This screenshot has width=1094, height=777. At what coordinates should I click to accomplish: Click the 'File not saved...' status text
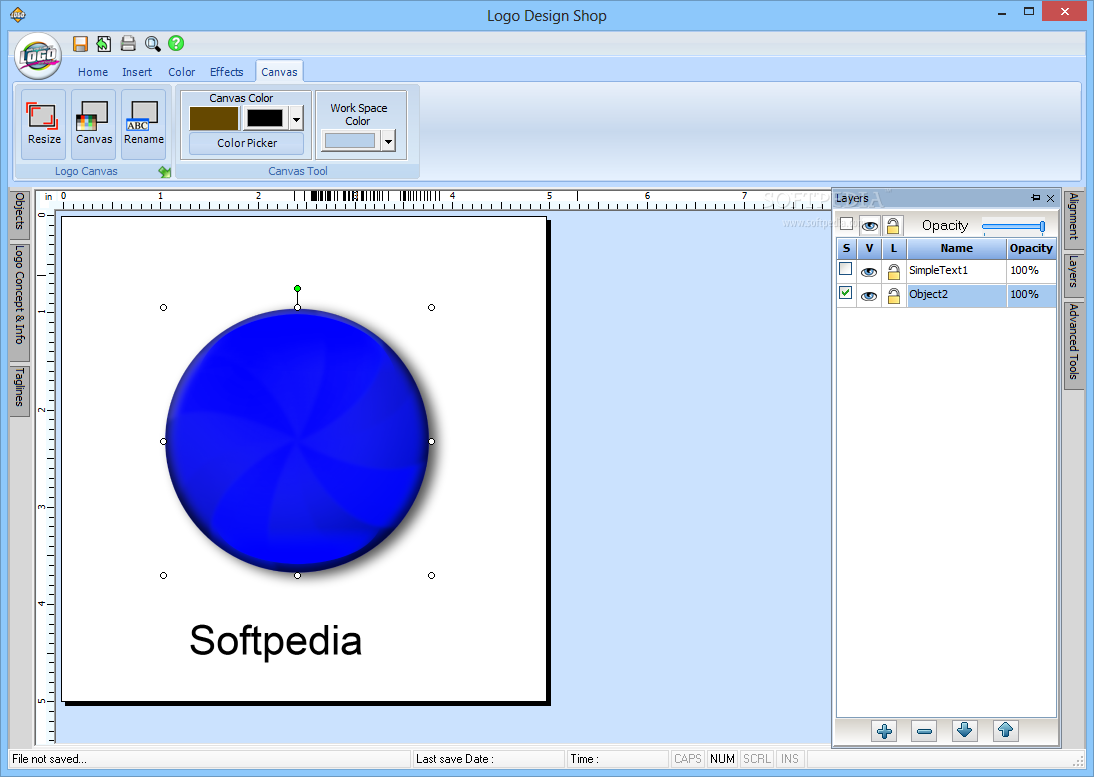50,759
